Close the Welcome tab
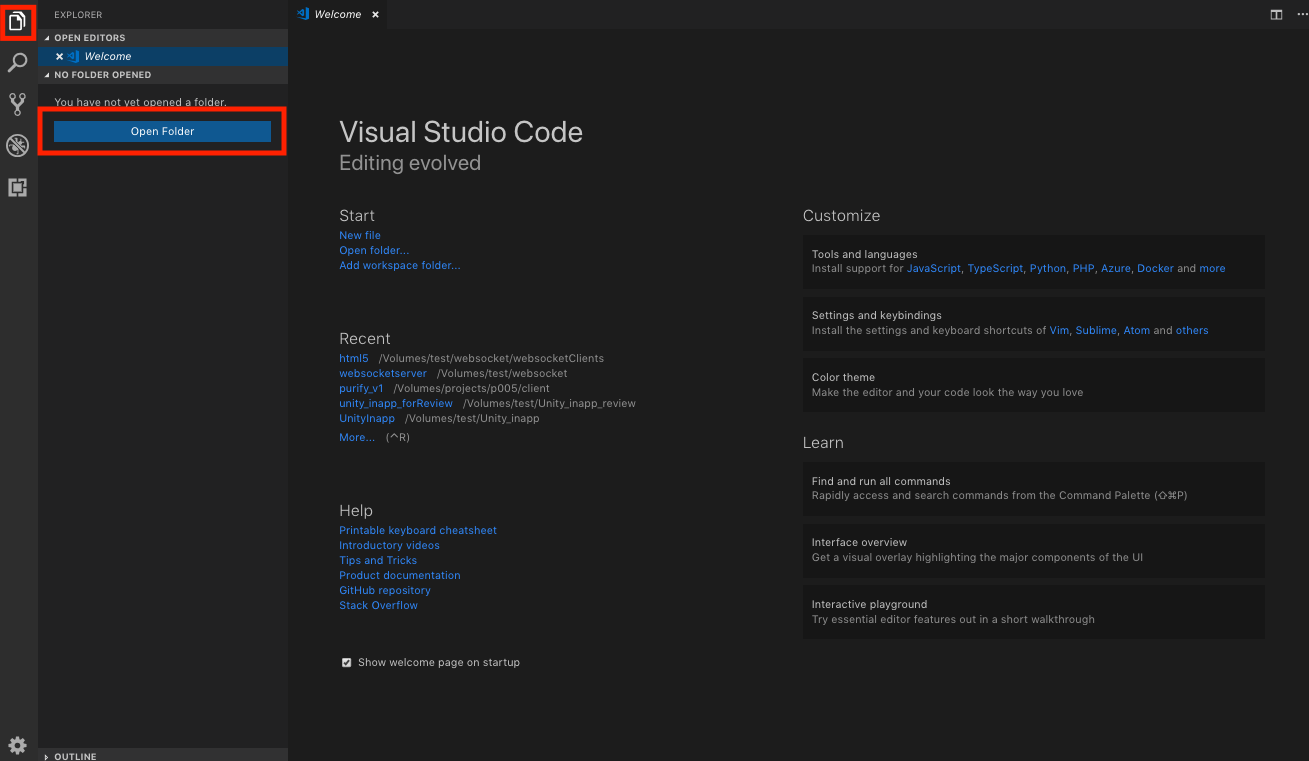Image resolution: width=1309 pixels, height=761 pixels. (x=375, y=15)
